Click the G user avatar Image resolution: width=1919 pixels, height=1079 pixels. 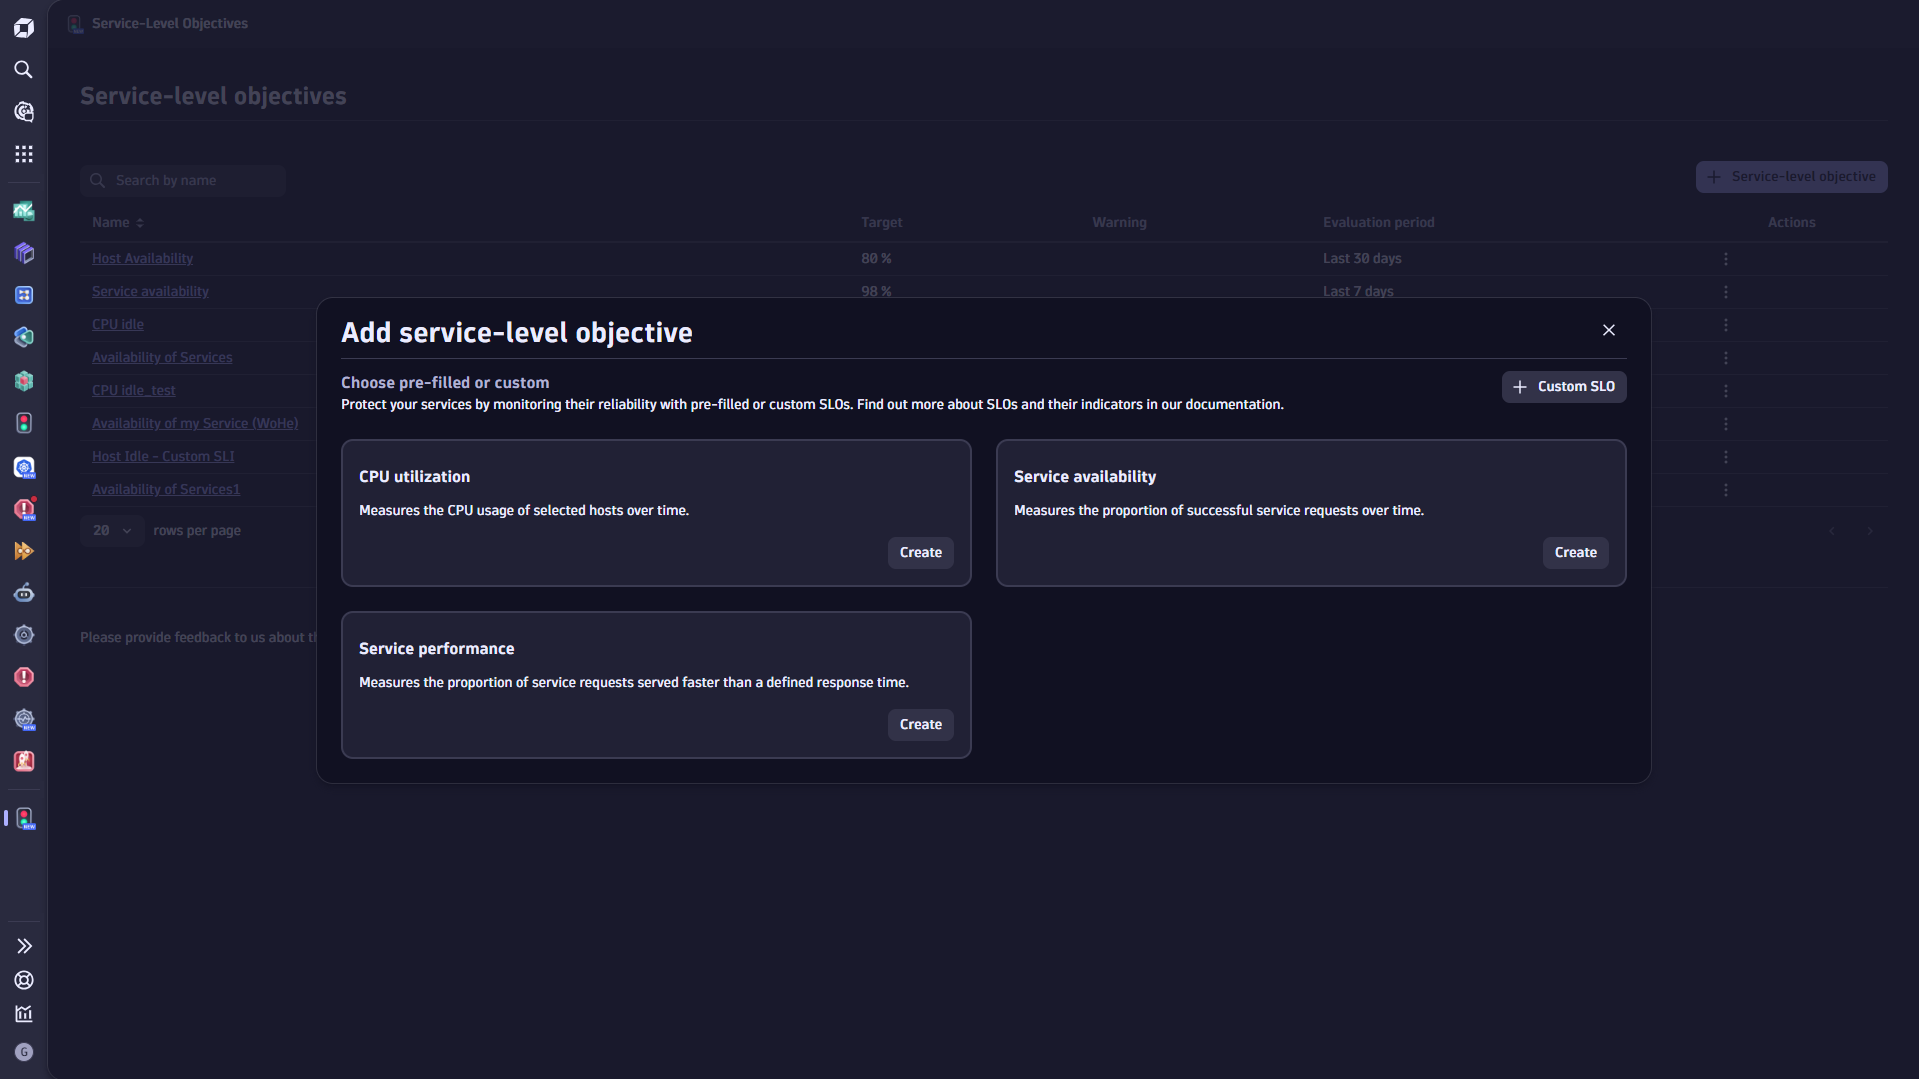(x=23, y=1052)
